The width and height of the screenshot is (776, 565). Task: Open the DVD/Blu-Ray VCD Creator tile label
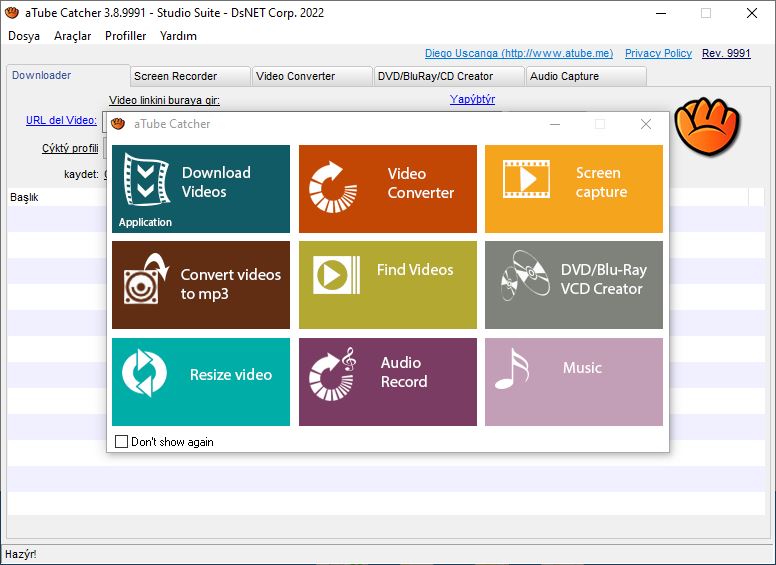point(604,279)
